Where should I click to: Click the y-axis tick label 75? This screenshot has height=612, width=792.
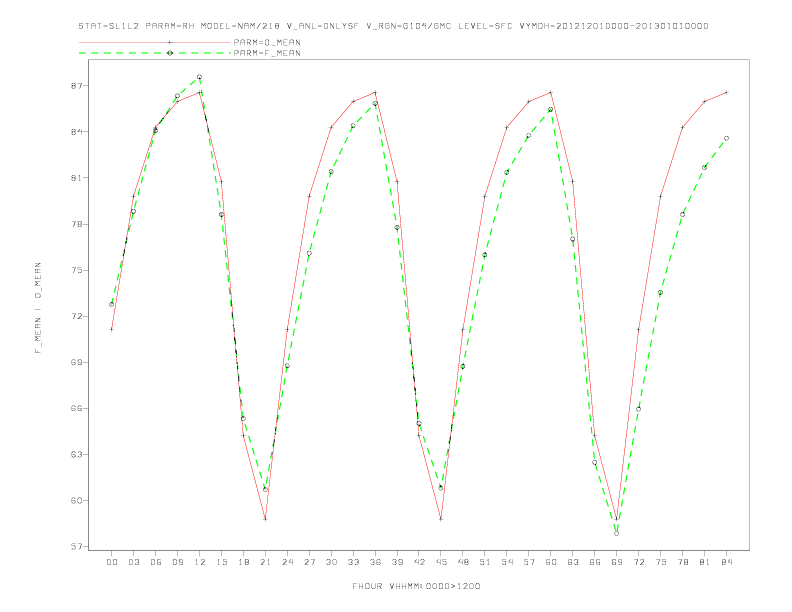[76, 270]
